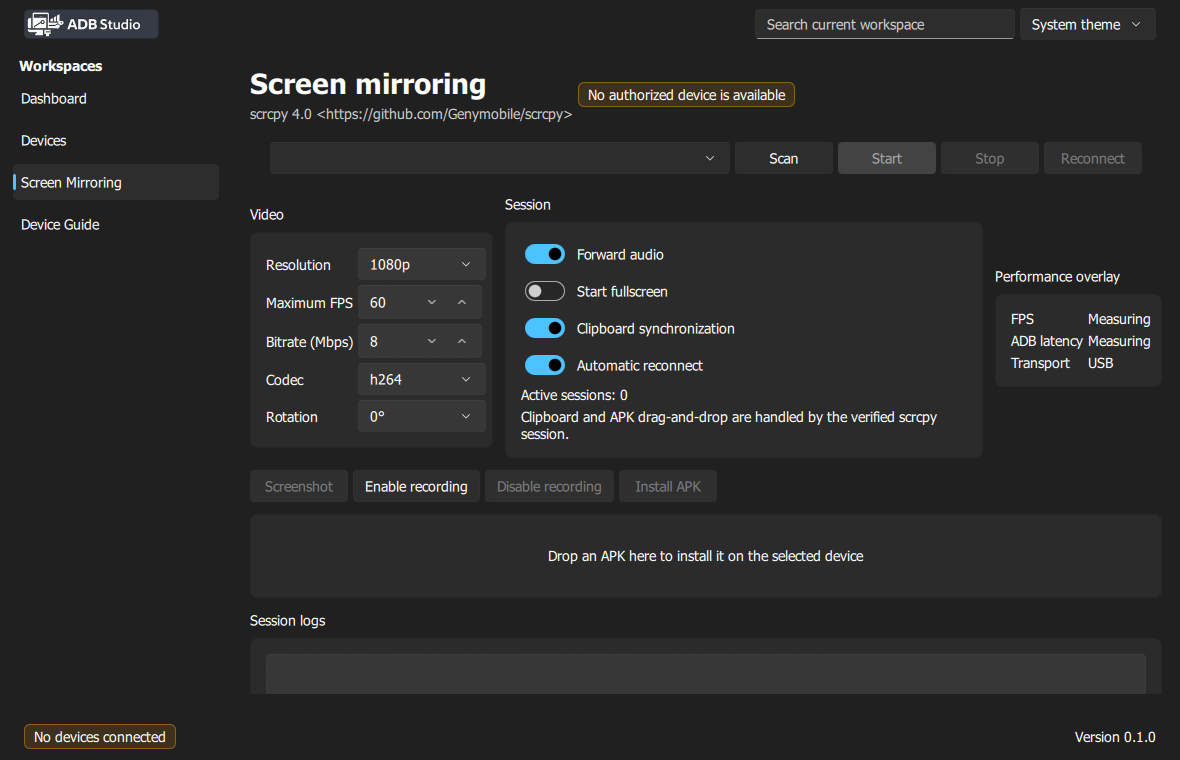Click the Session logs heading
The image size is (1180, 760).
click(x=287, y=620)
